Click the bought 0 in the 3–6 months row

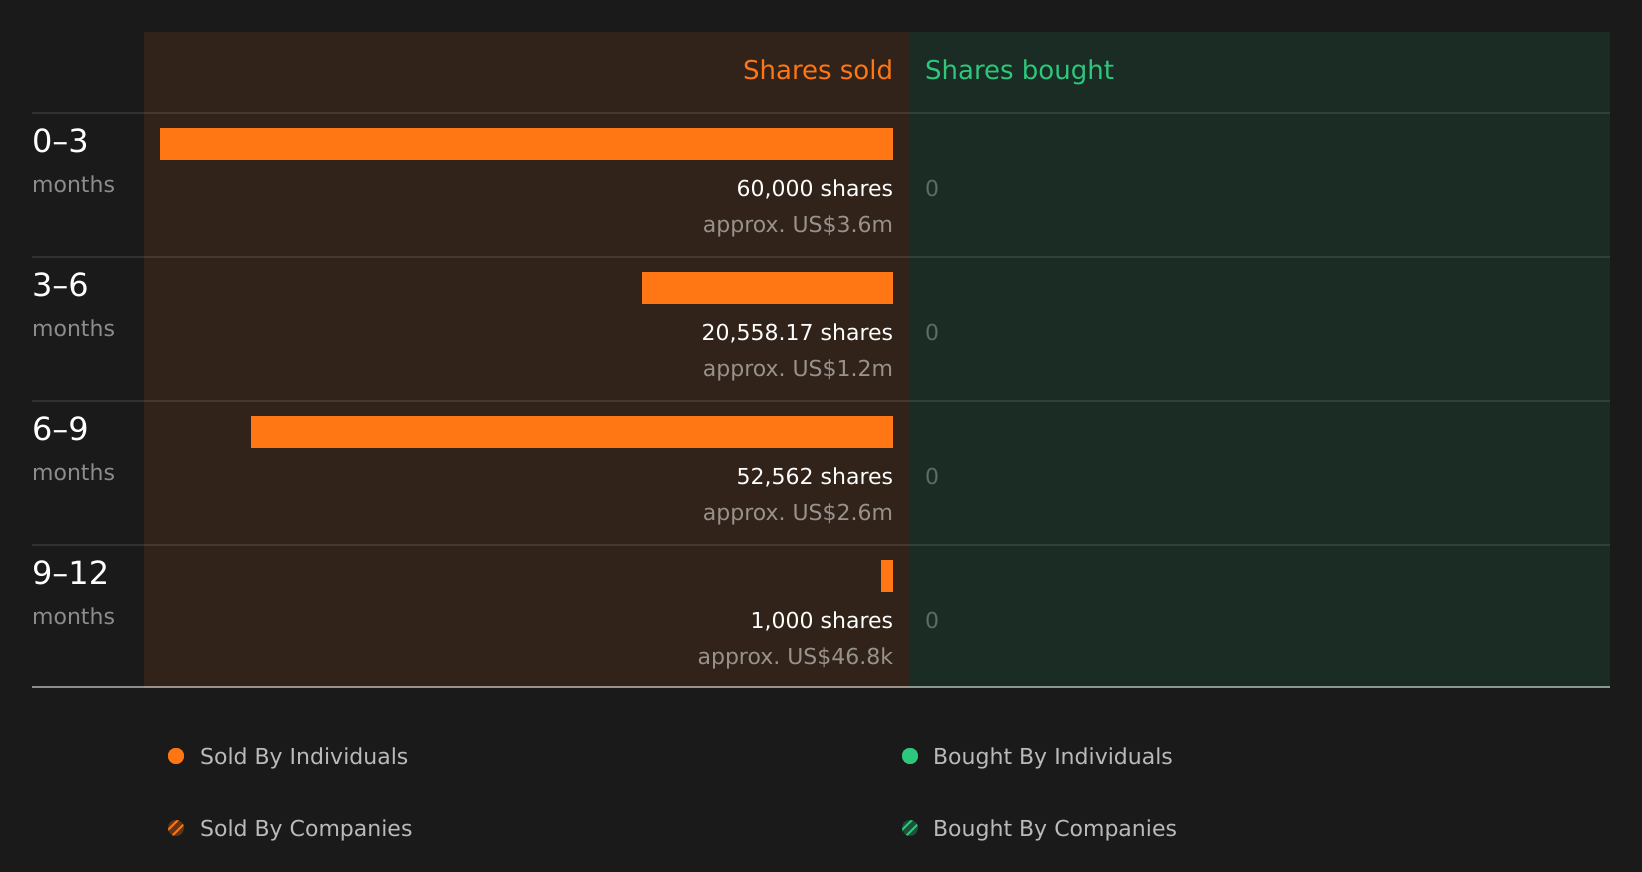(932, 332)
